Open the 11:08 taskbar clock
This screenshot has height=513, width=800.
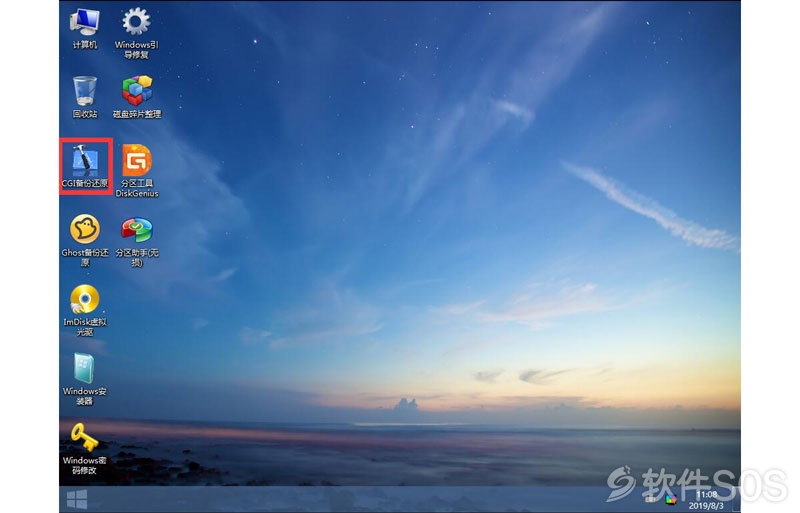(707, 494)
